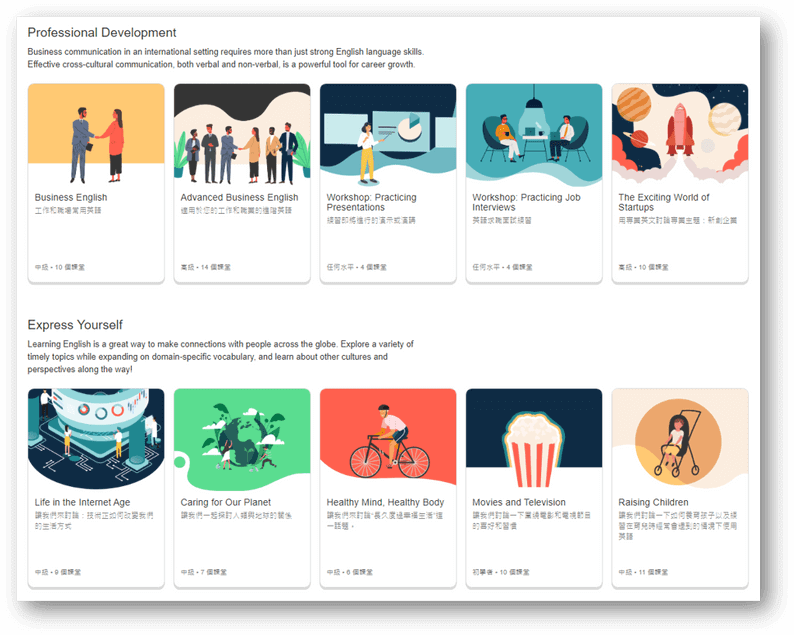Select the stroller illustration for Raising Children
The height and width of the screenshot is (635, 794).
(x=680, y=440)
